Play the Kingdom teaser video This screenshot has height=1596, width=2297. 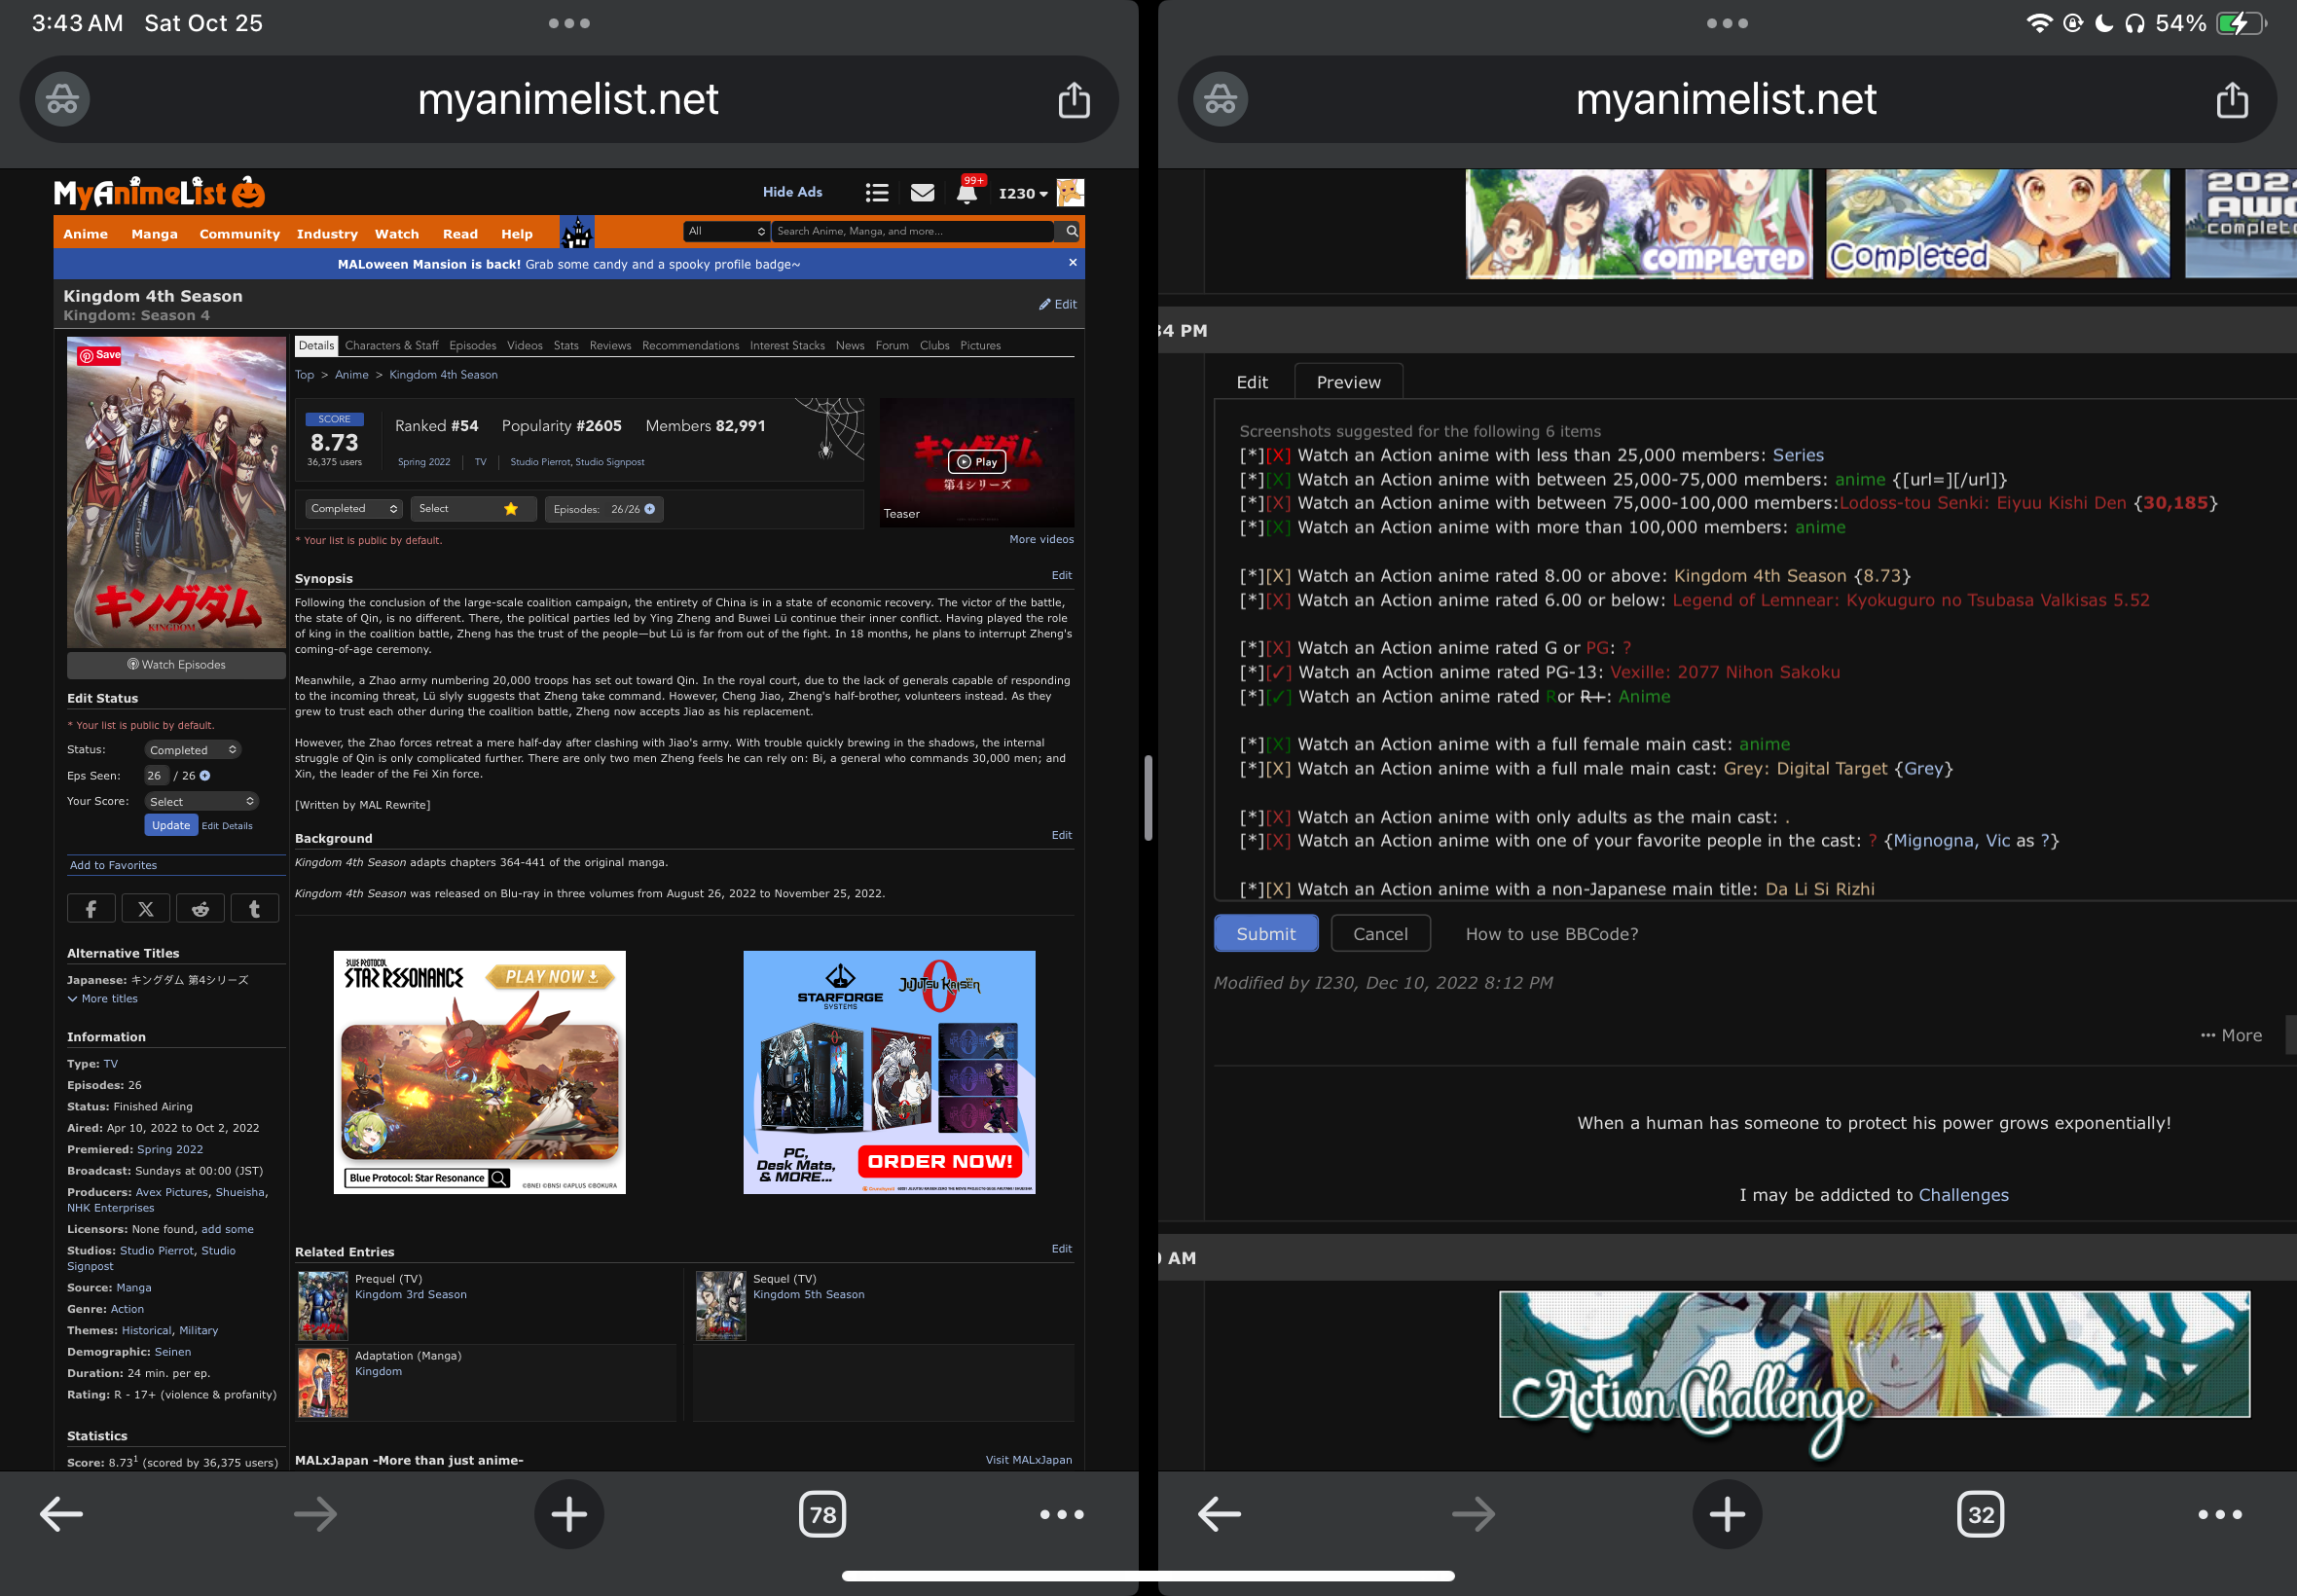tap(976, 461)
